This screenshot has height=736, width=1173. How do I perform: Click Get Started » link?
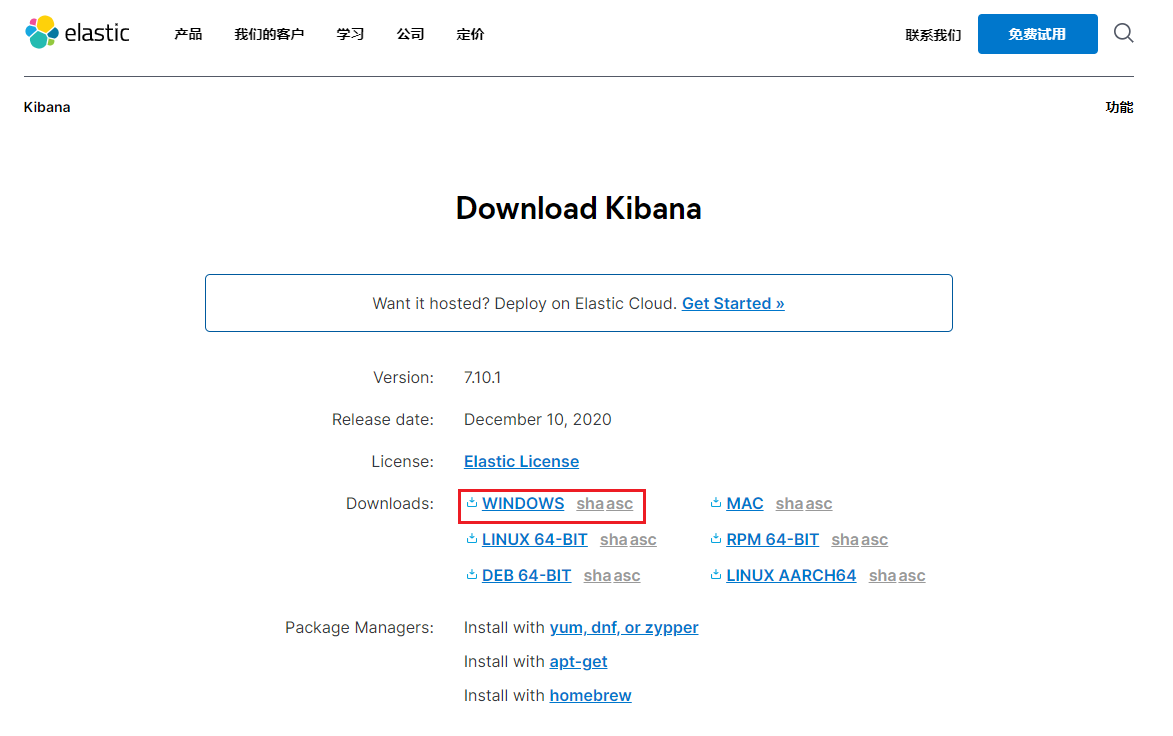(x=733, y=303)
